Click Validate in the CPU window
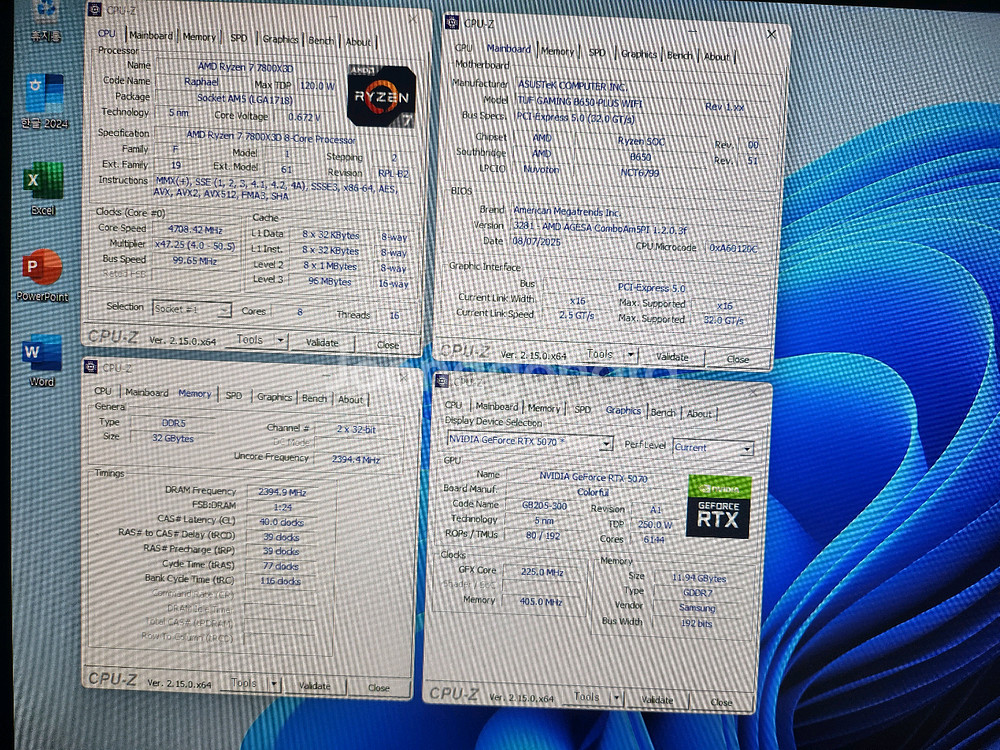Image resolution: width=1000 pixels, height=750 pixels. coord(322,342)
